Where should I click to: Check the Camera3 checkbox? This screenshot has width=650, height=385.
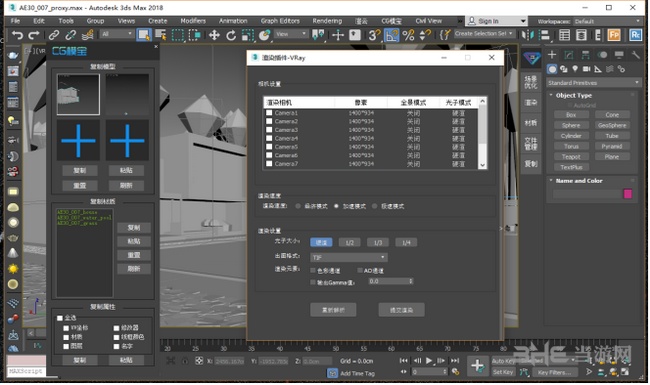269,130
